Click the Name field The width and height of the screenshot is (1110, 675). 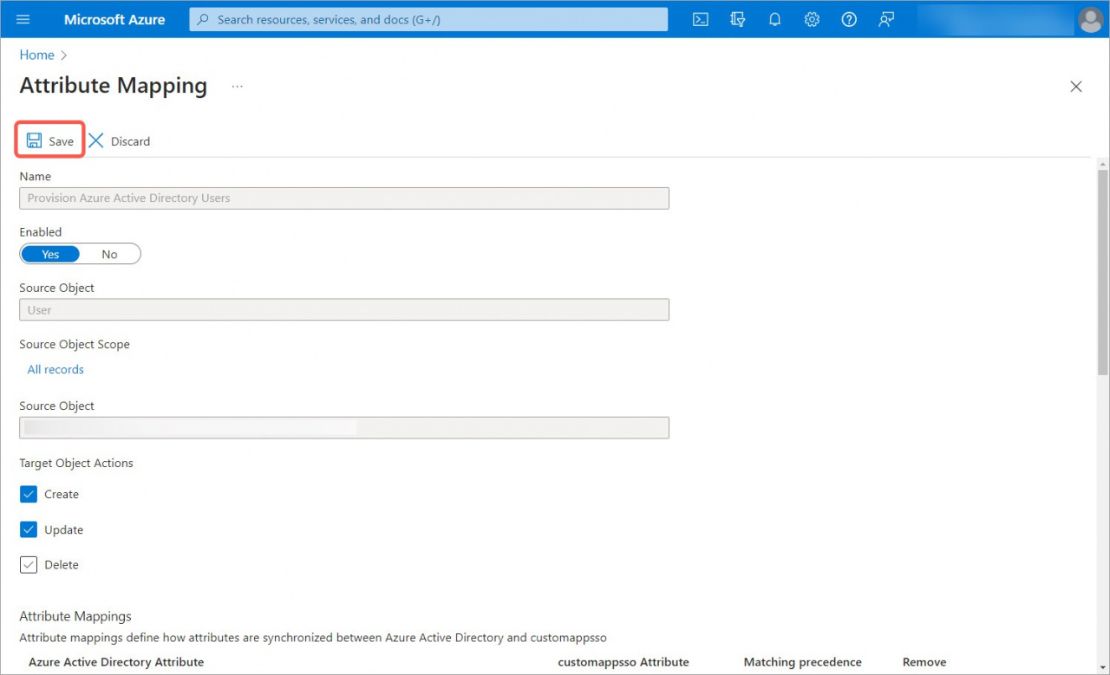click(x=344, y=198)
